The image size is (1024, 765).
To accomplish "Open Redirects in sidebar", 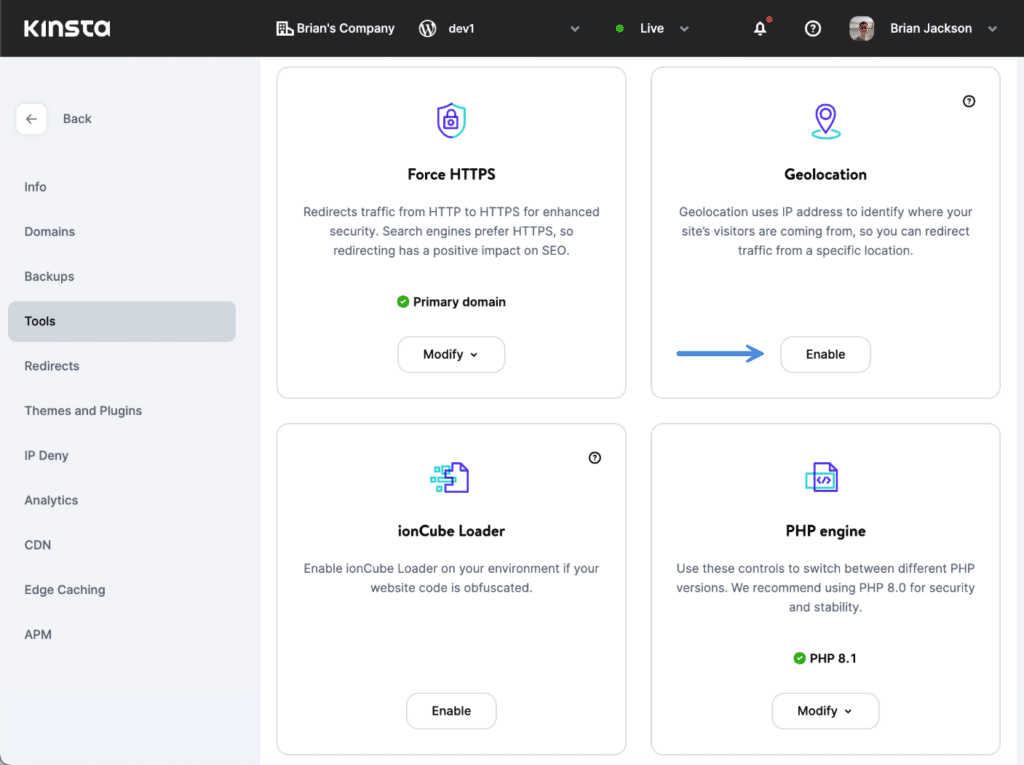I will pyautogui.click(x=52, y=366).
